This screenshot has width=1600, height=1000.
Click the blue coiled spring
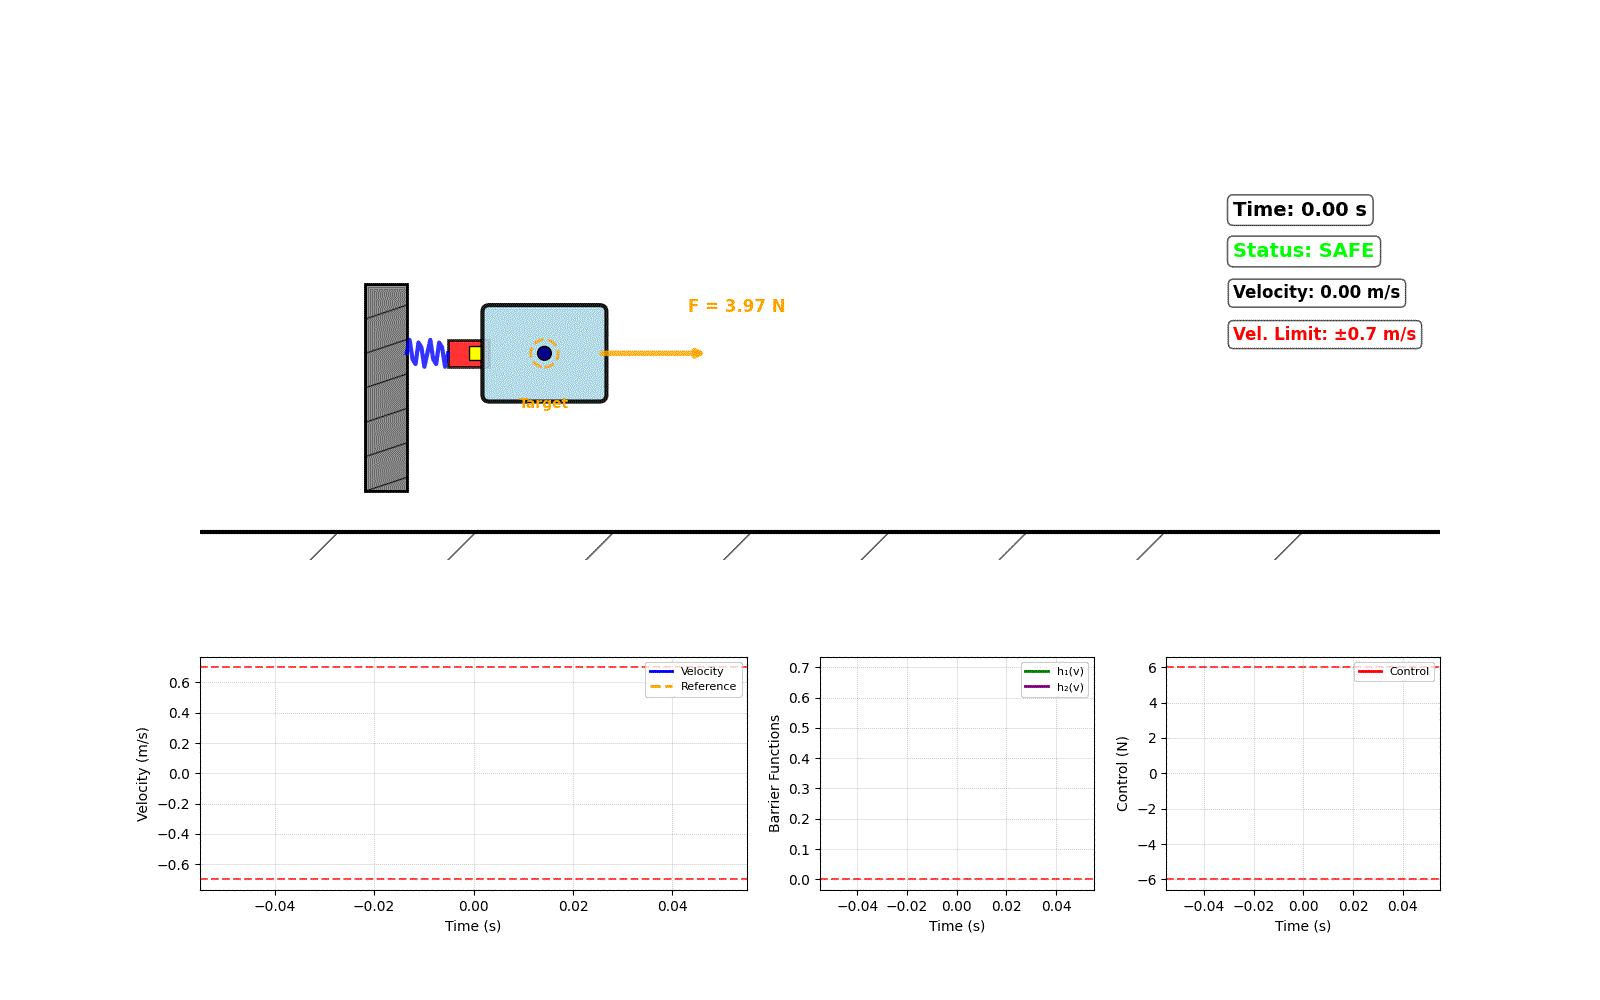427,353
